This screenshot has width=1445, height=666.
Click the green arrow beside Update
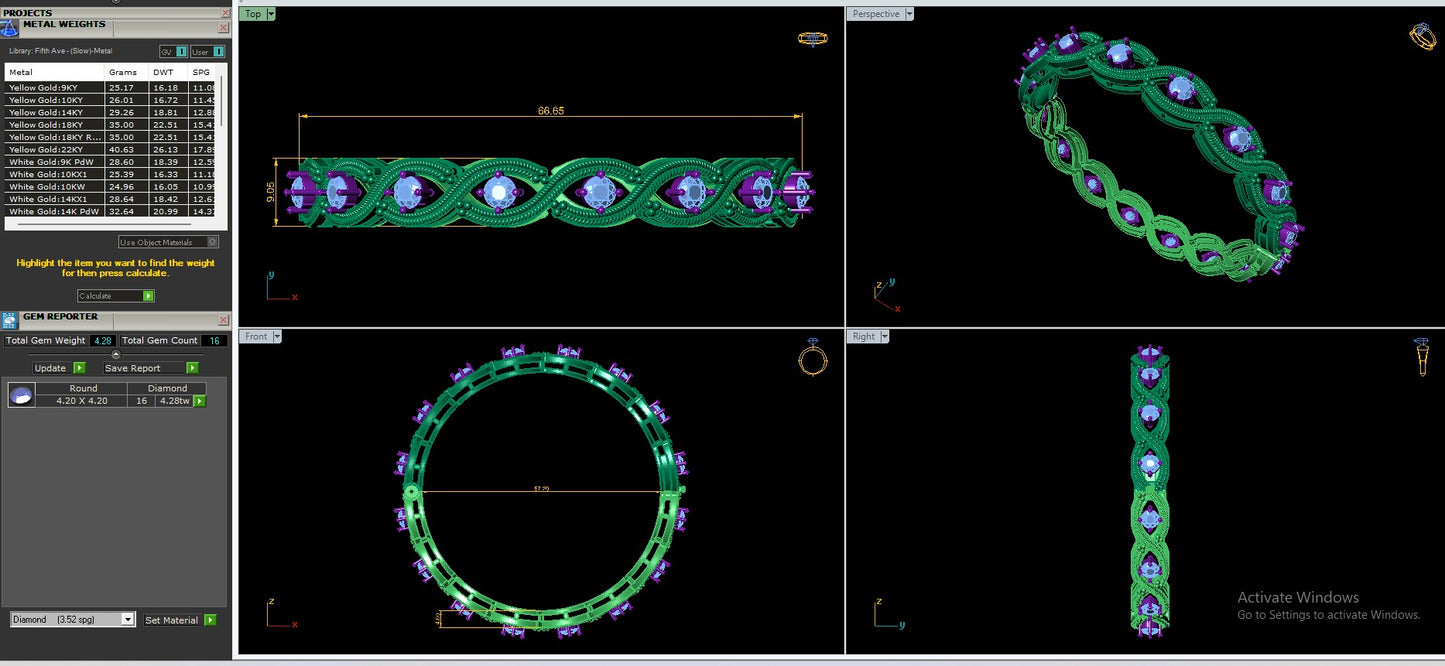coord(79,368)
